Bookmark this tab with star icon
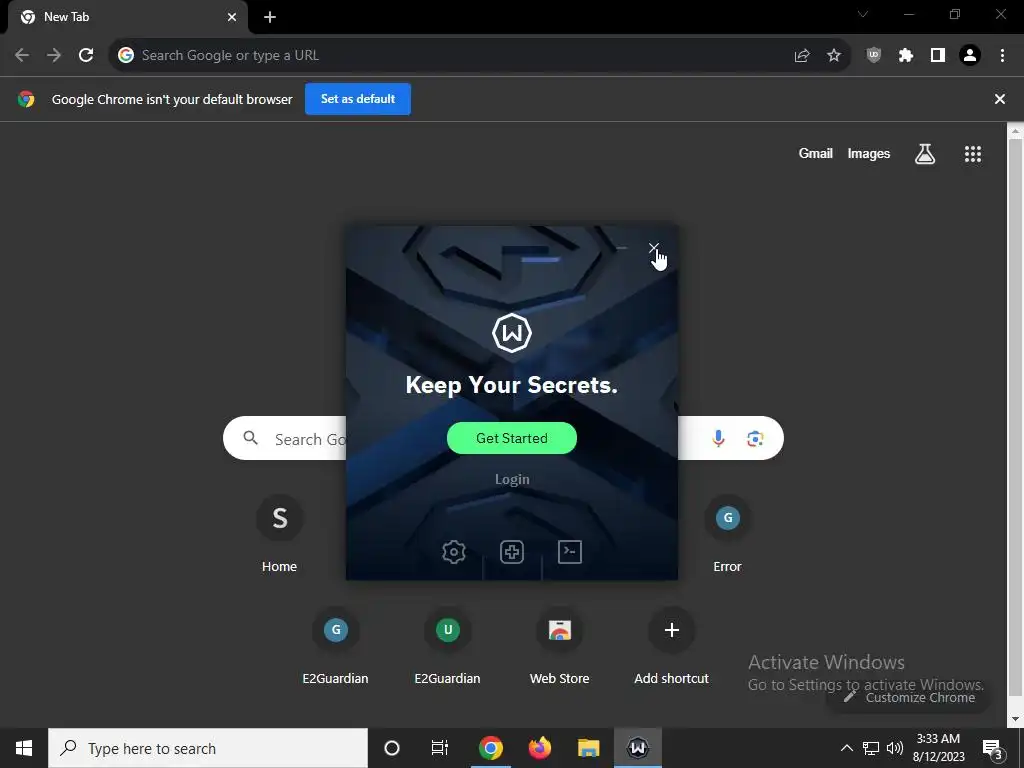 pyautogui.click(x=834, y=56)
